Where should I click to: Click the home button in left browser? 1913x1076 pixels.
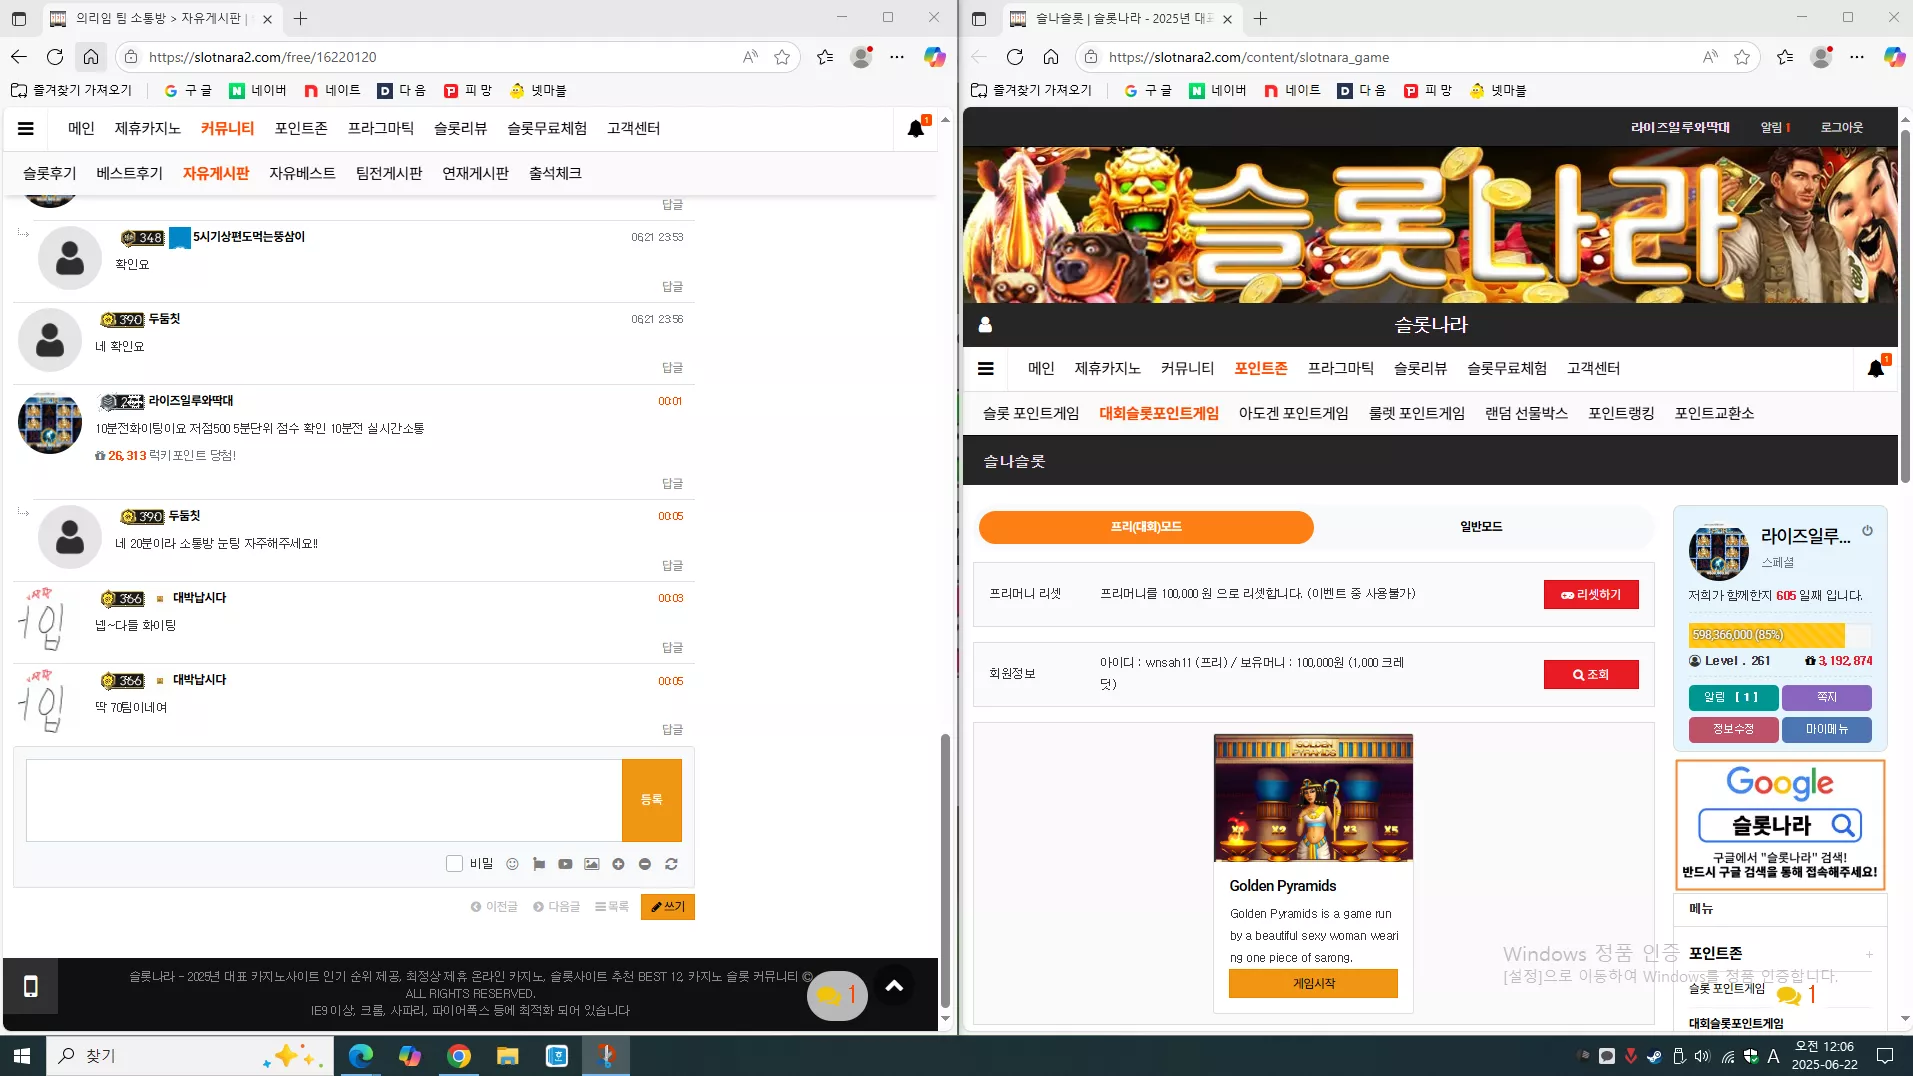pyautogui.click(x=91, y=57)
